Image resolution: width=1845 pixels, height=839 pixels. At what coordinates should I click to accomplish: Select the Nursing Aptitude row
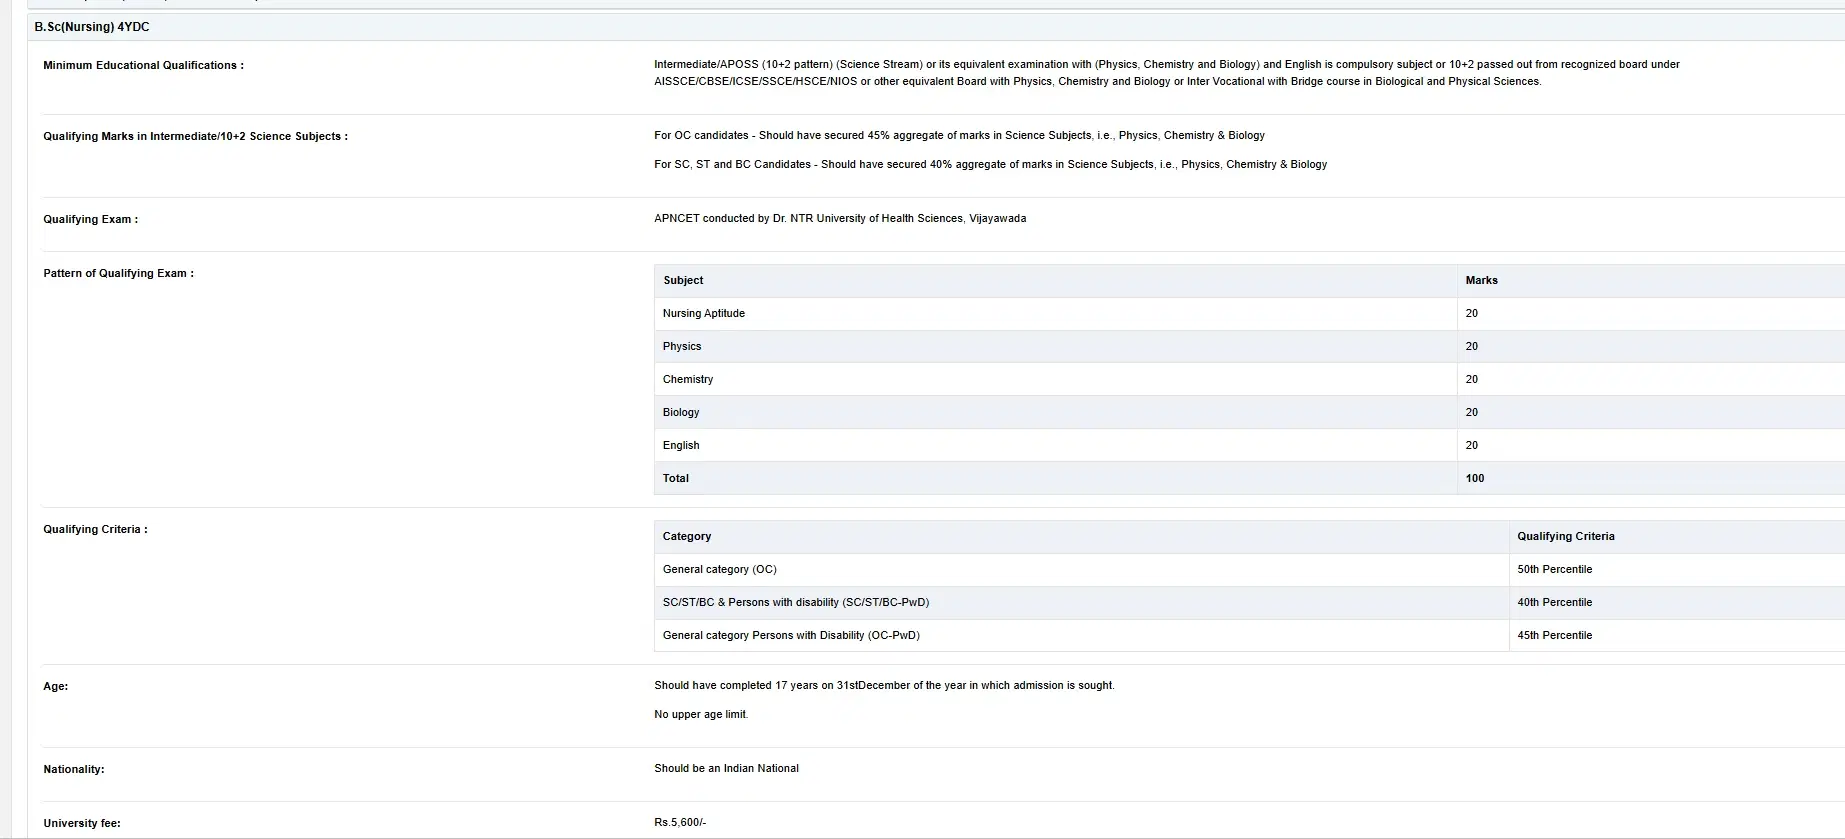703,314
